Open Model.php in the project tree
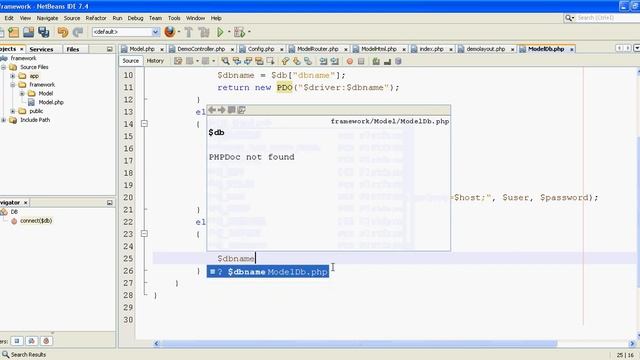This screenshot has width=640, height=360. 50,102
